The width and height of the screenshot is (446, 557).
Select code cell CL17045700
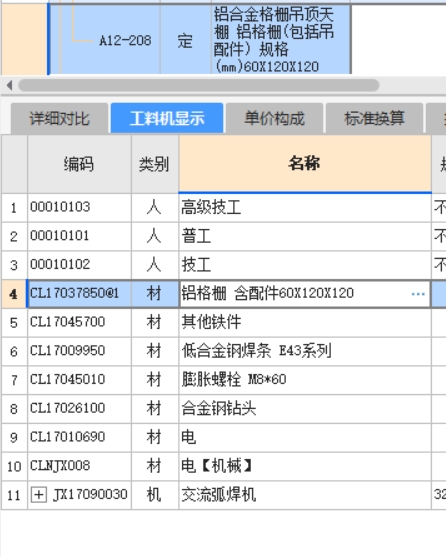click(79, 323)
